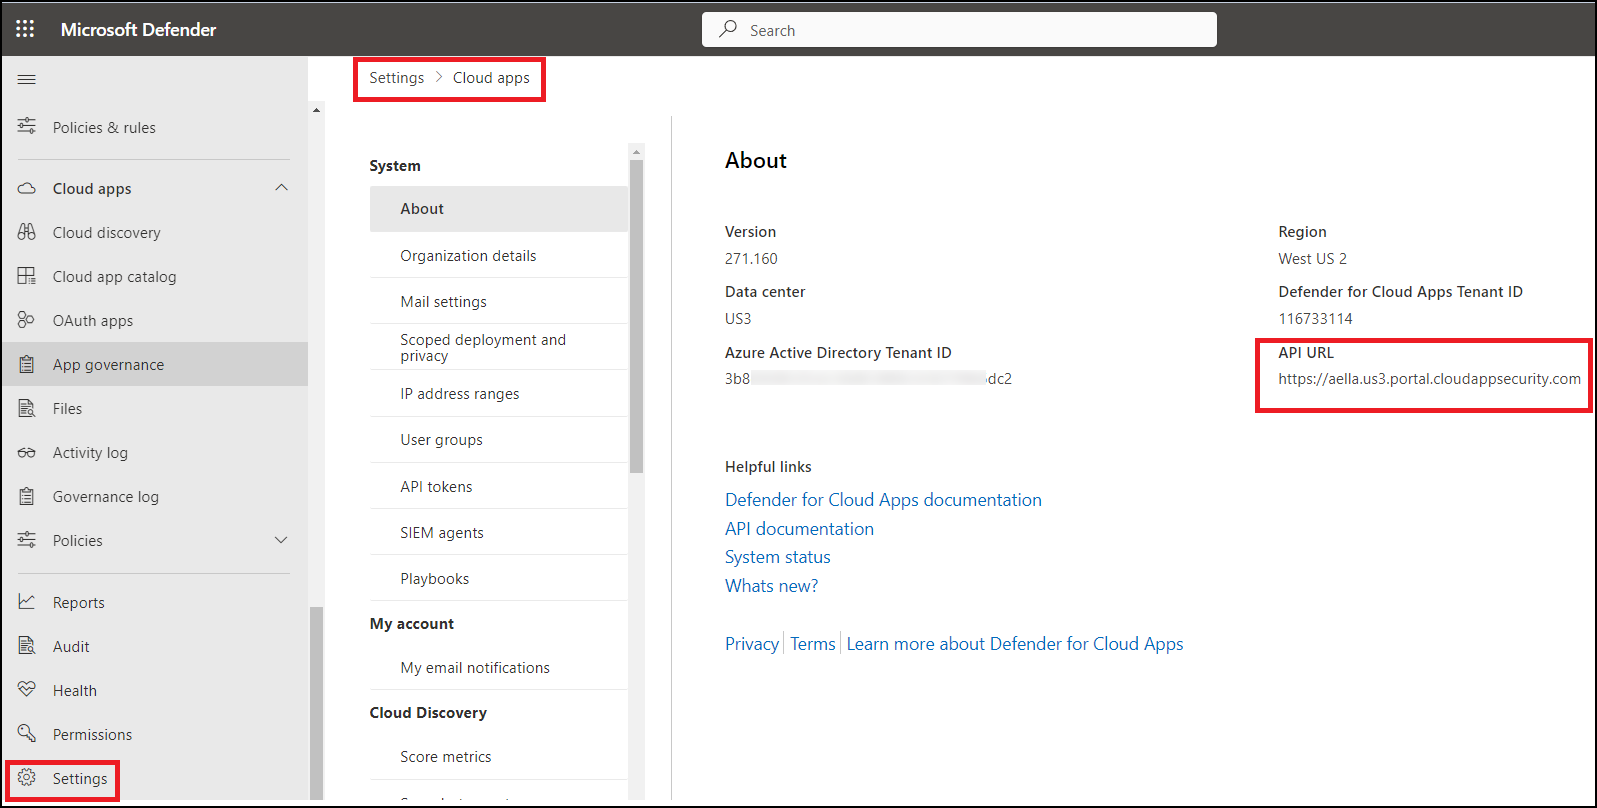Collapse the navigation hamburger menu

pyautogui.click(x=27, y=79)
